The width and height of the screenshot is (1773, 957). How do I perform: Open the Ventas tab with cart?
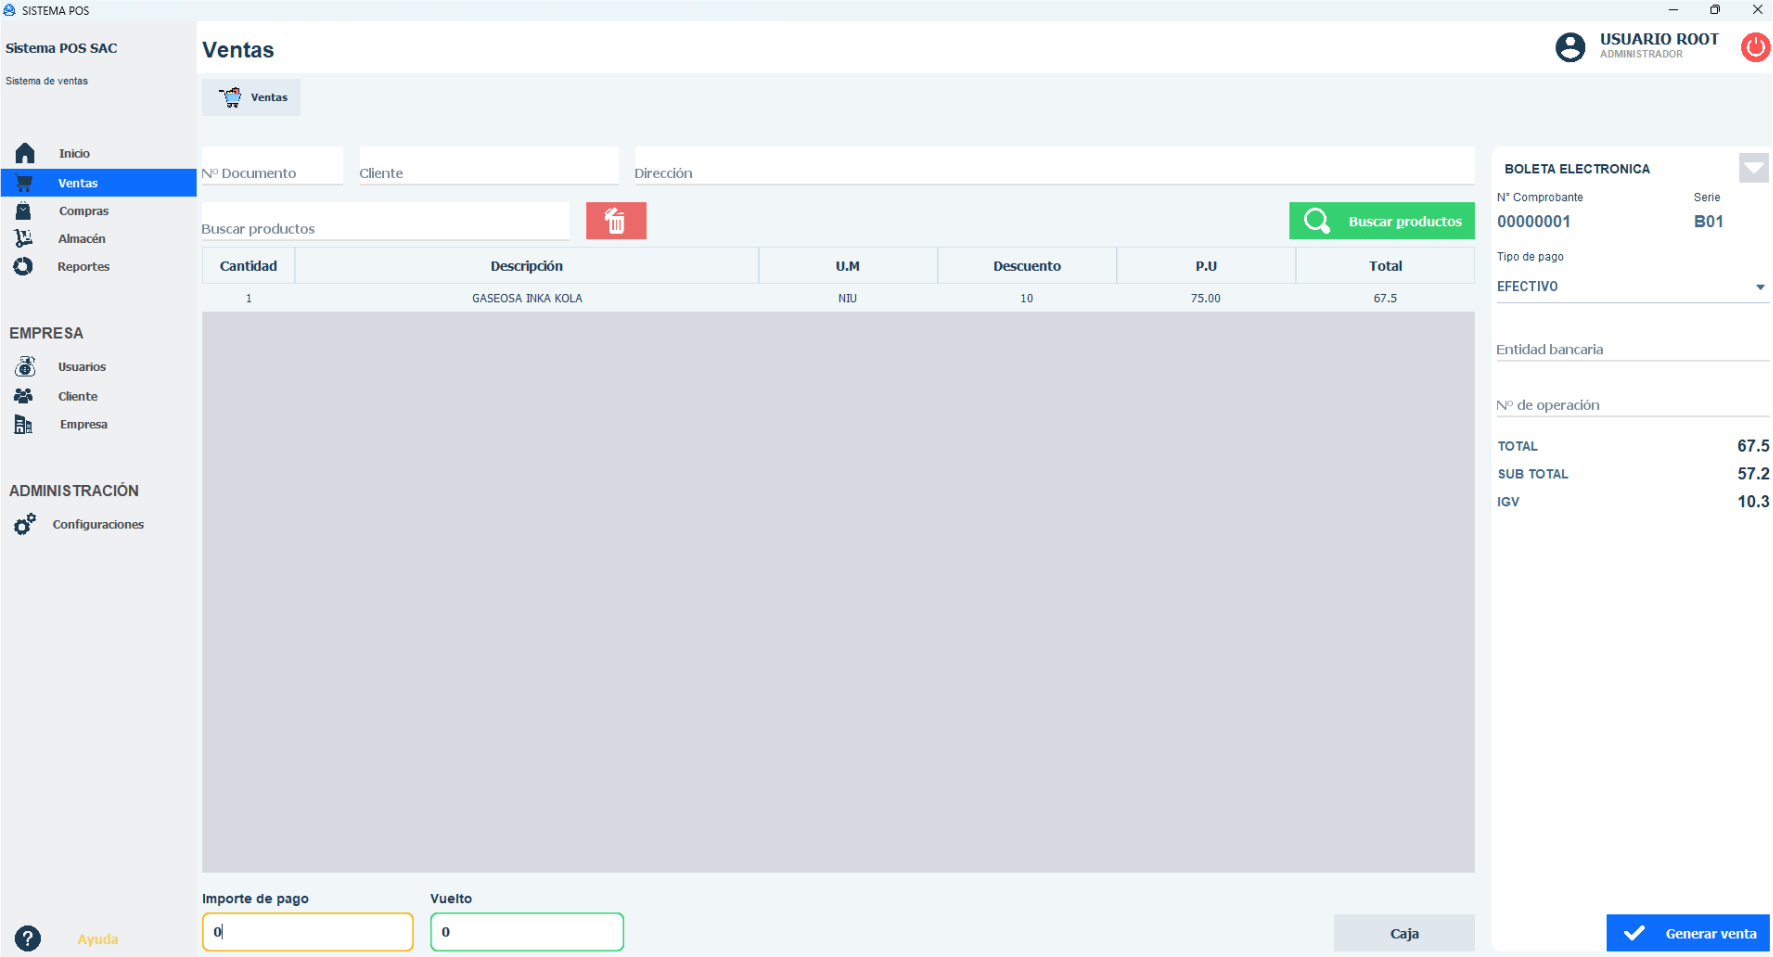click(x=252, y=97)
